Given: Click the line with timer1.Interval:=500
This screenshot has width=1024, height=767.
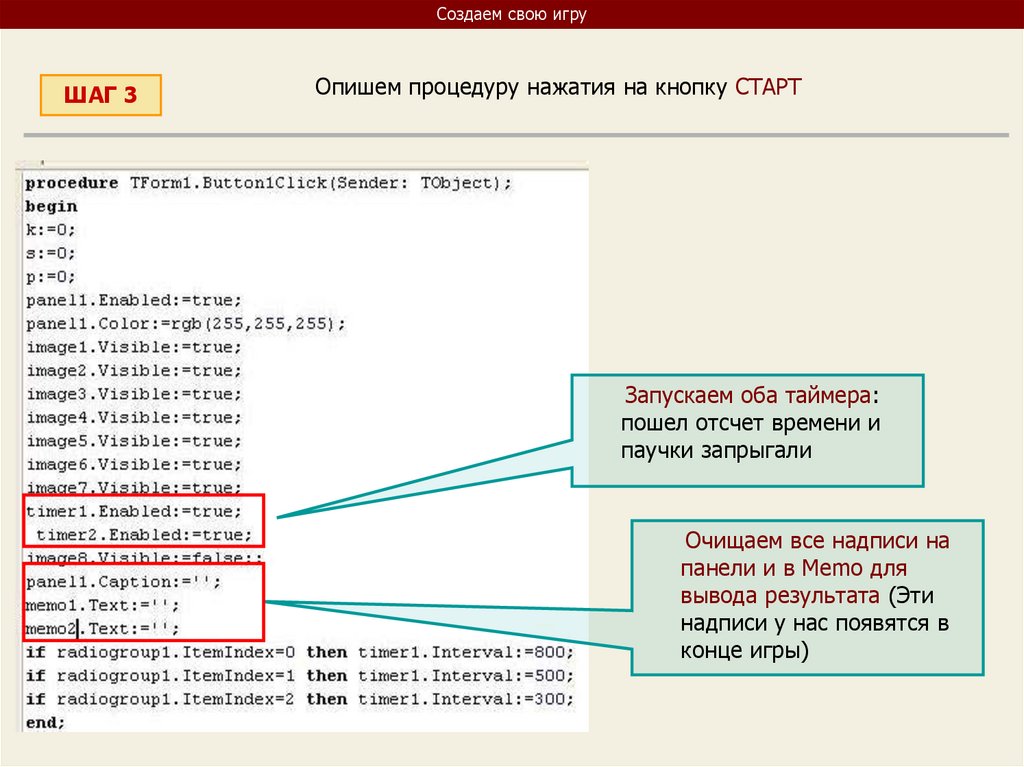Looking at the screenshot, I should click(x=300, y=676).
